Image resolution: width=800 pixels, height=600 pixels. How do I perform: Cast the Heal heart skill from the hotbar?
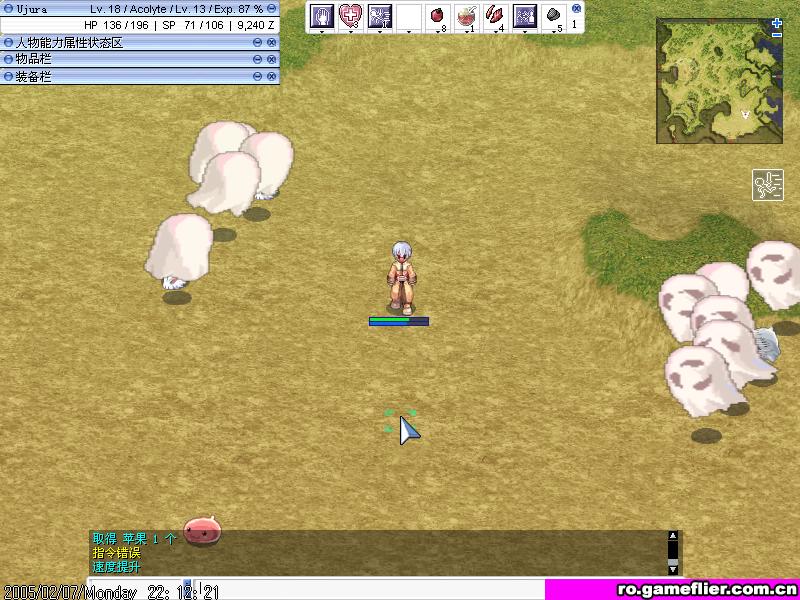pyautogui.click(x=351, y=16)
